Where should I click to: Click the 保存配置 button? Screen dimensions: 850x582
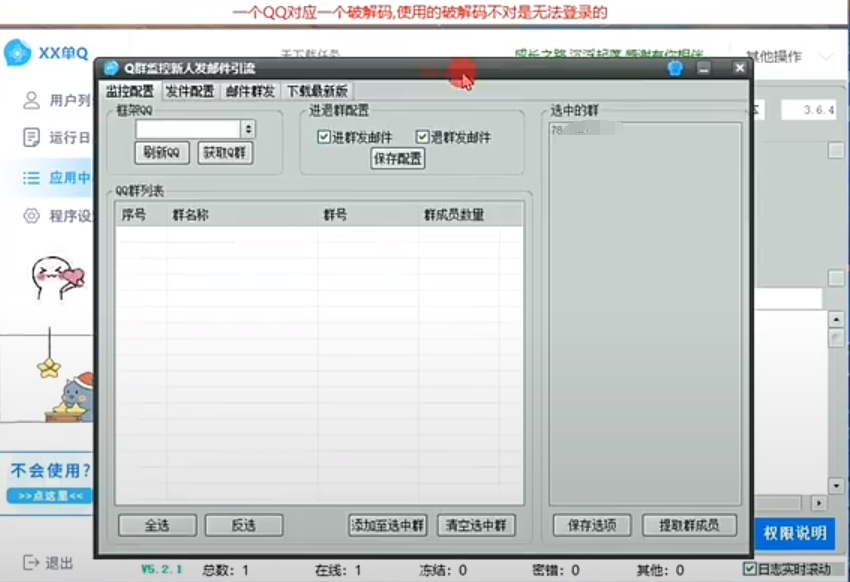click(x=397, y=158)
